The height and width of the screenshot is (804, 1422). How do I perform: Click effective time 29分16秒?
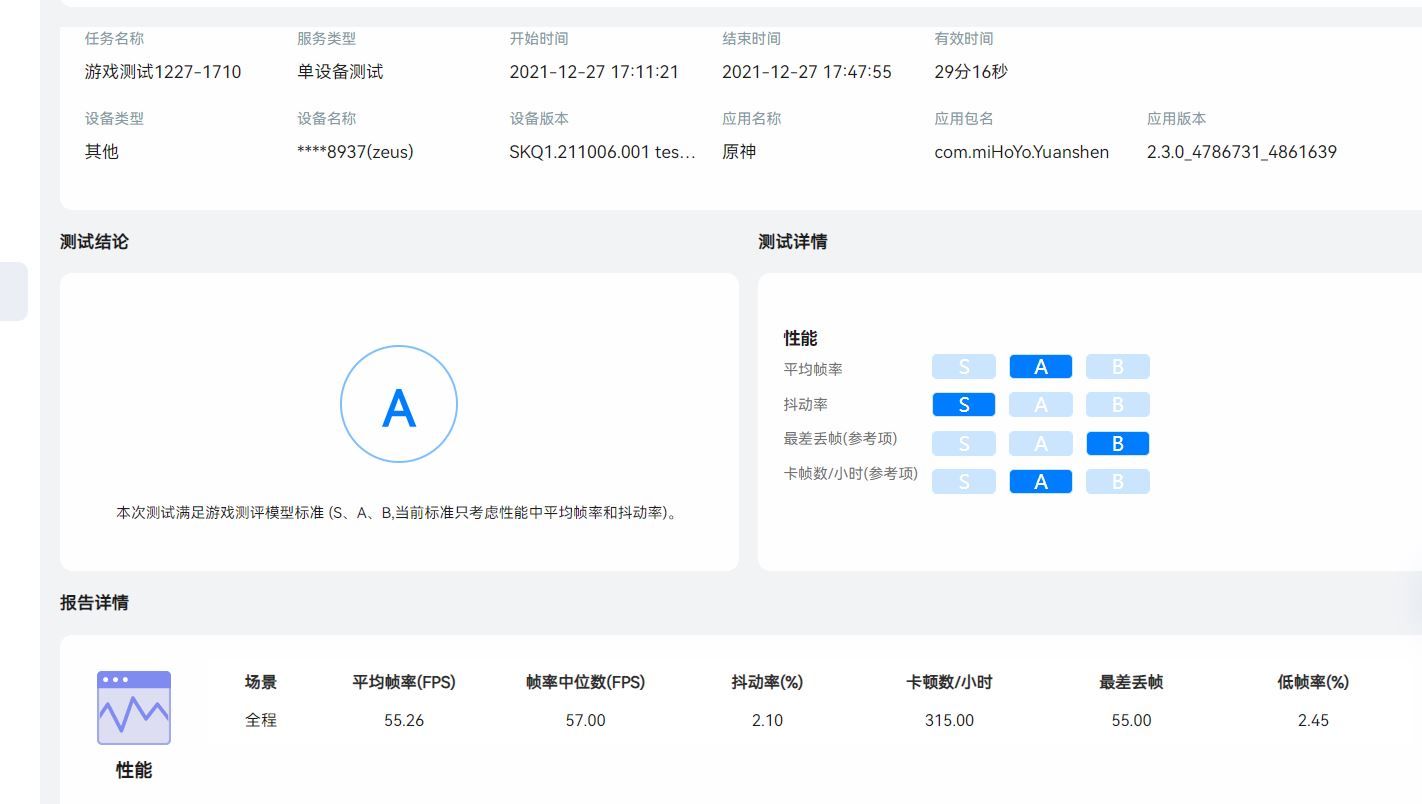tap(971, 72)
